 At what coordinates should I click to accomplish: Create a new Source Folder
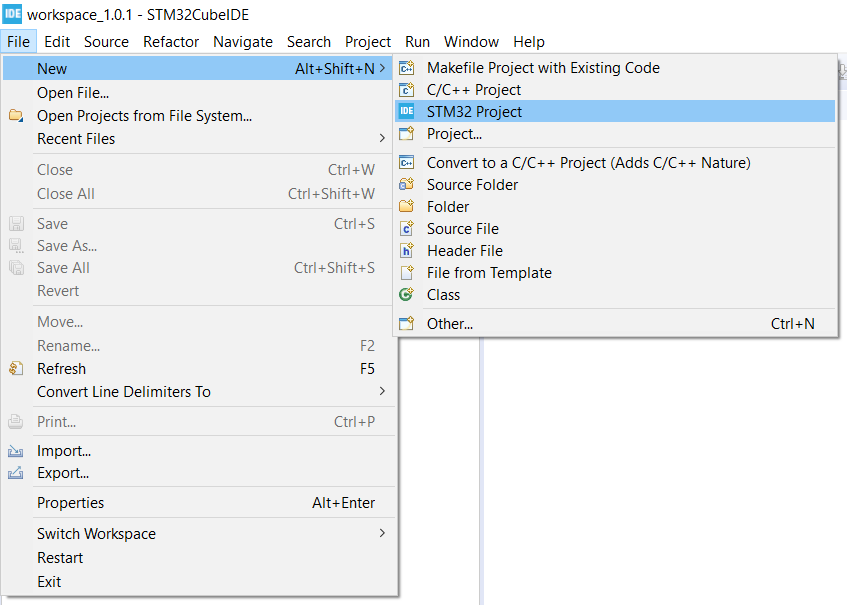coord(615,185)
